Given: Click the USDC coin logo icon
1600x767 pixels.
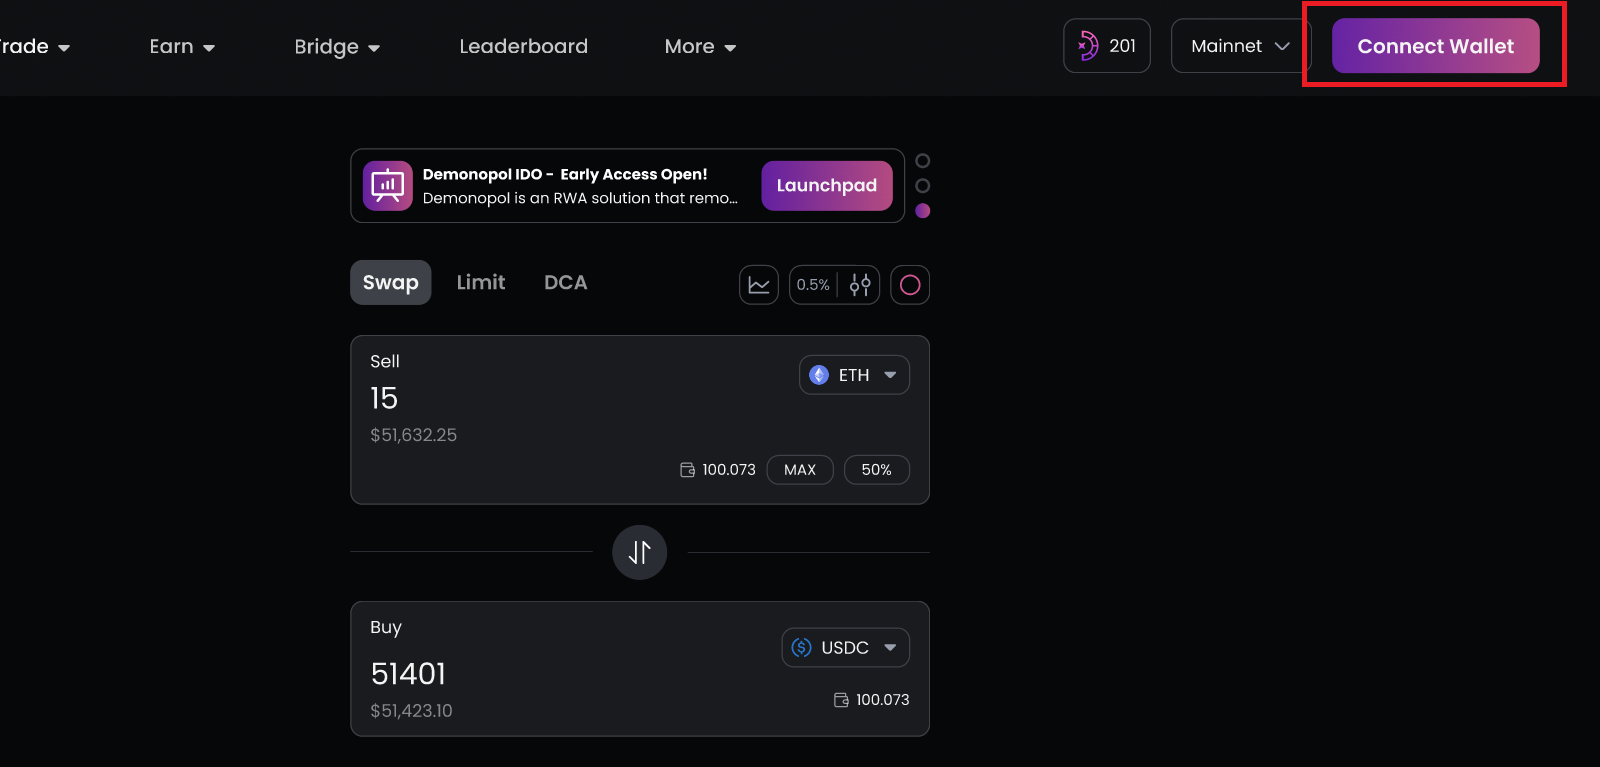Looking at the screenshot, I should pos(802,647).
